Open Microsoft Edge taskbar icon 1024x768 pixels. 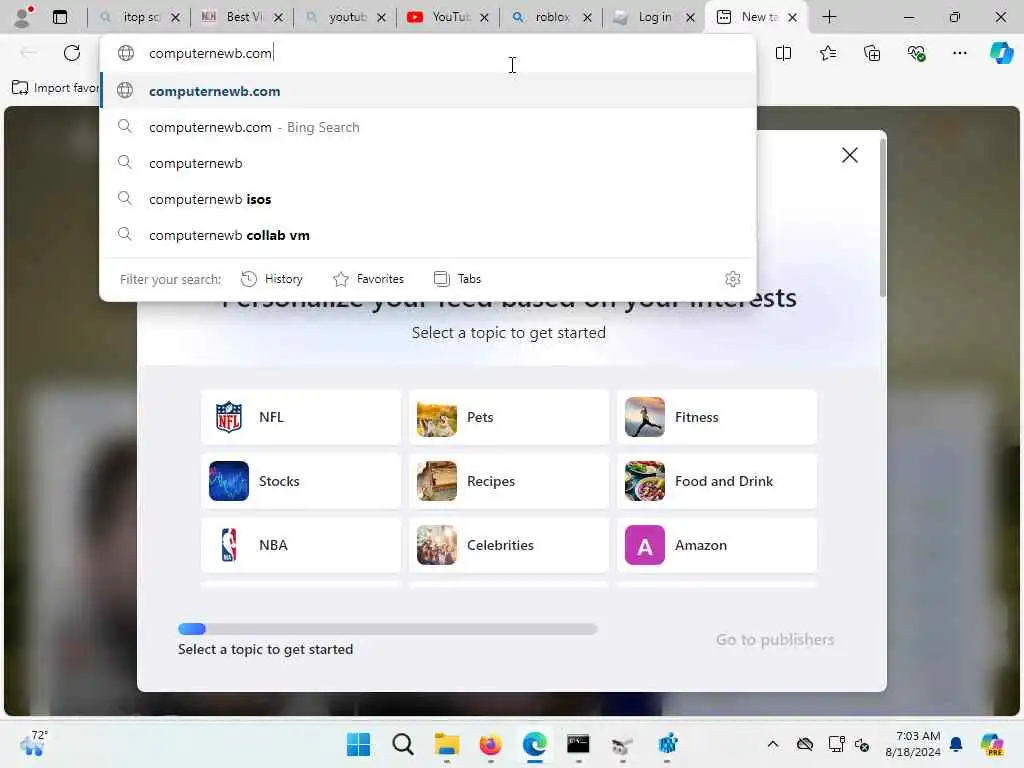pyautogui.click(x=534, y=744)
